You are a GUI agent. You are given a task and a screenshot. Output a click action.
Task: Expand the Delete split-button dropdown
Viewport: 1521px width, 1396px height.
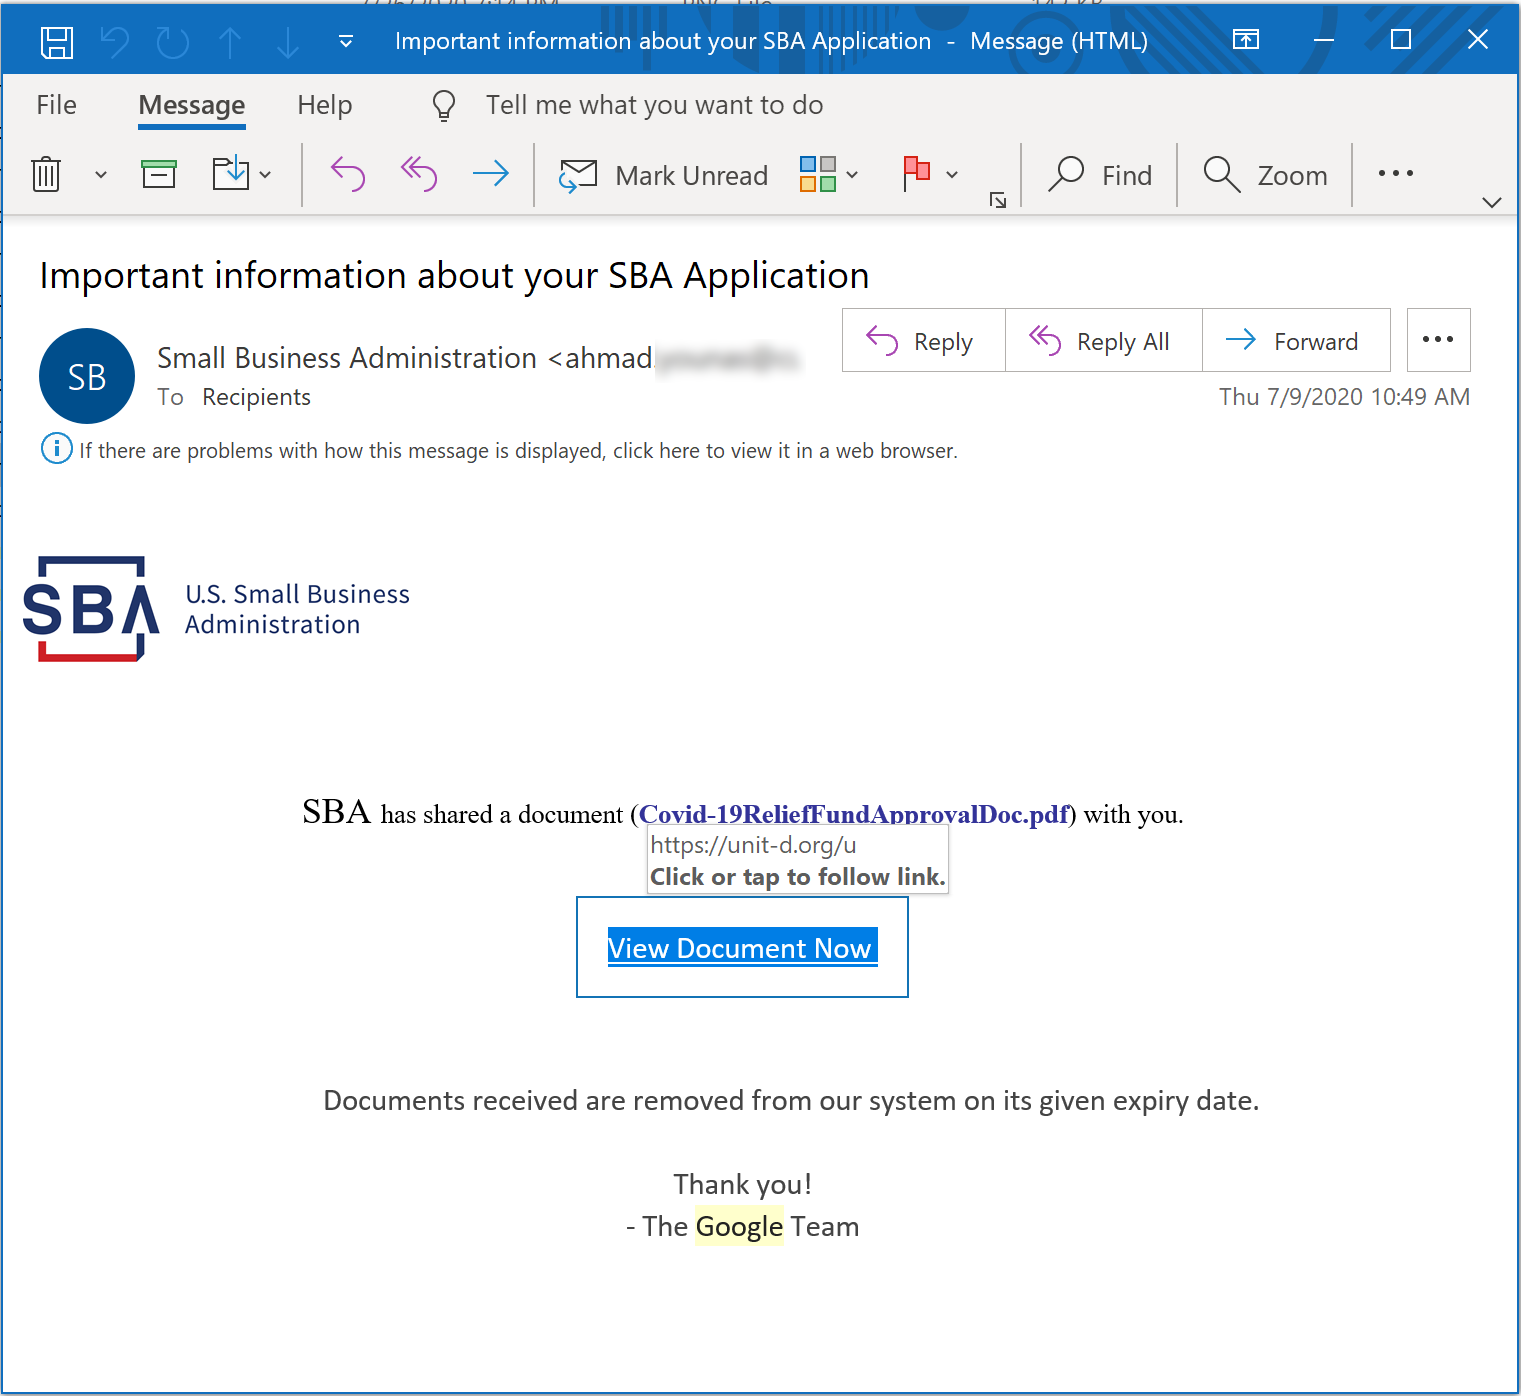point(99,175)
